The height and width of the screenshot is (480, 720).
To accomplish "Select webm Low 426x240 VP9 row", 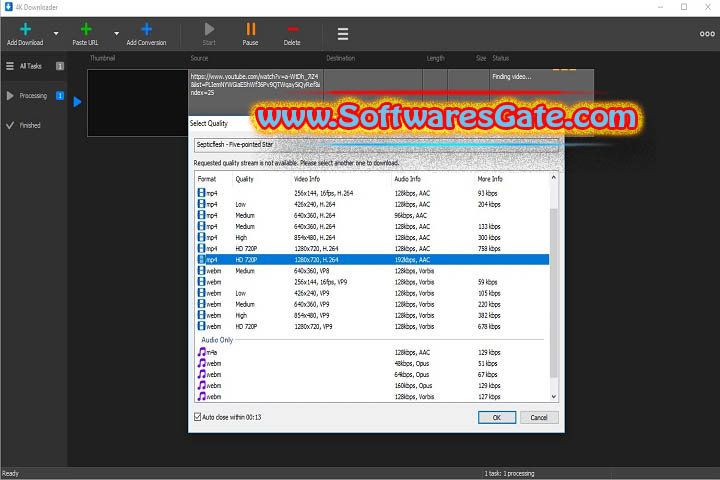I will (371, 293).
